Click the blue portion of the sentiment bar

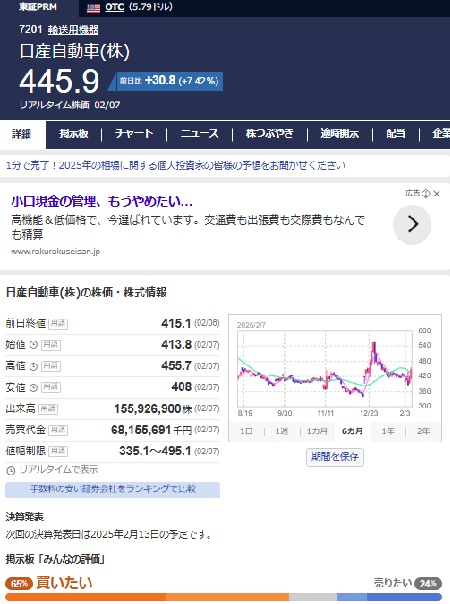389,596
